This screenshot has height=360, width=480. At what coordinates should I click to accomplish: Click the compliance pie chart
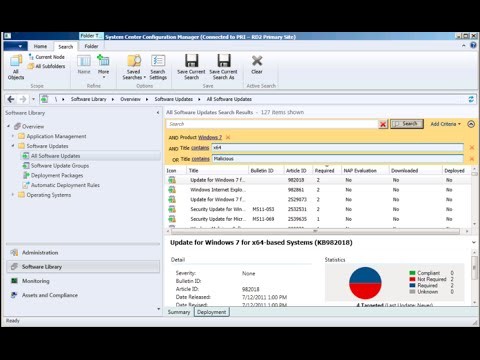coord(365,283)
